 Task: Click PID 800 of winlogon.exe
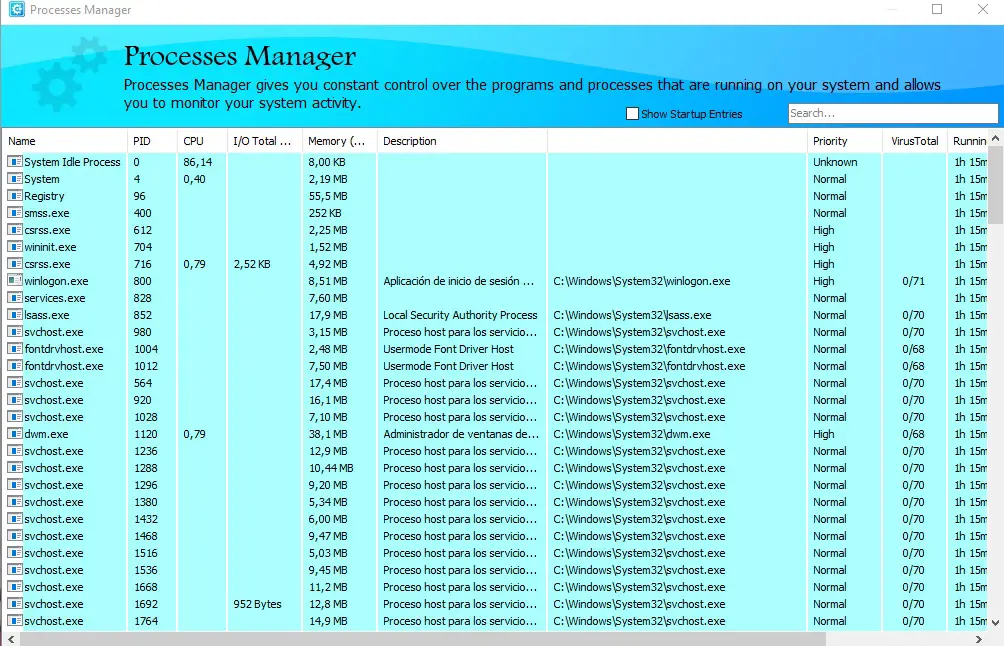pos(142,281)
